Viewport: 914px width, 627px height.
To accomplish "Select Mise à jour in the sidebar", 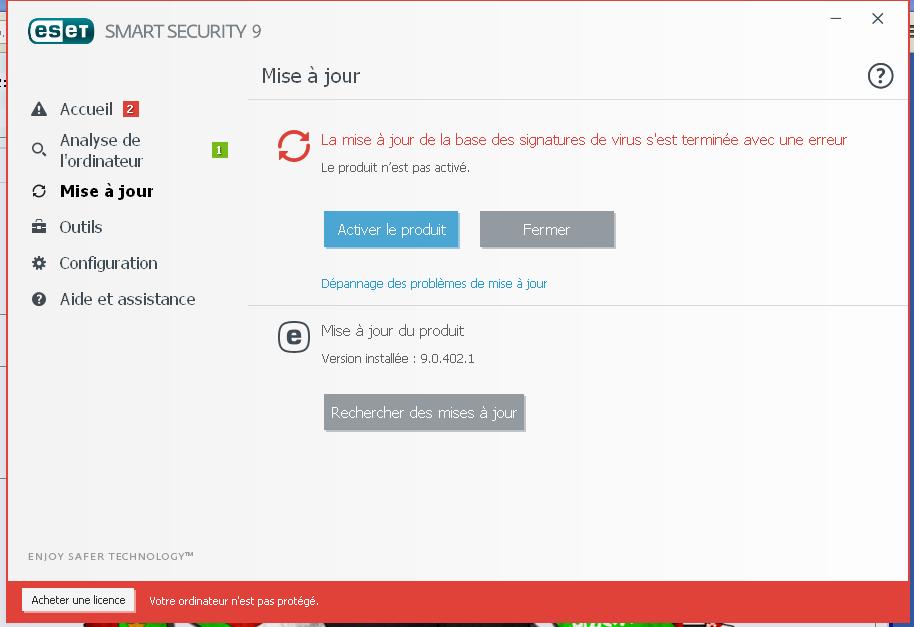I will [107, 191].
